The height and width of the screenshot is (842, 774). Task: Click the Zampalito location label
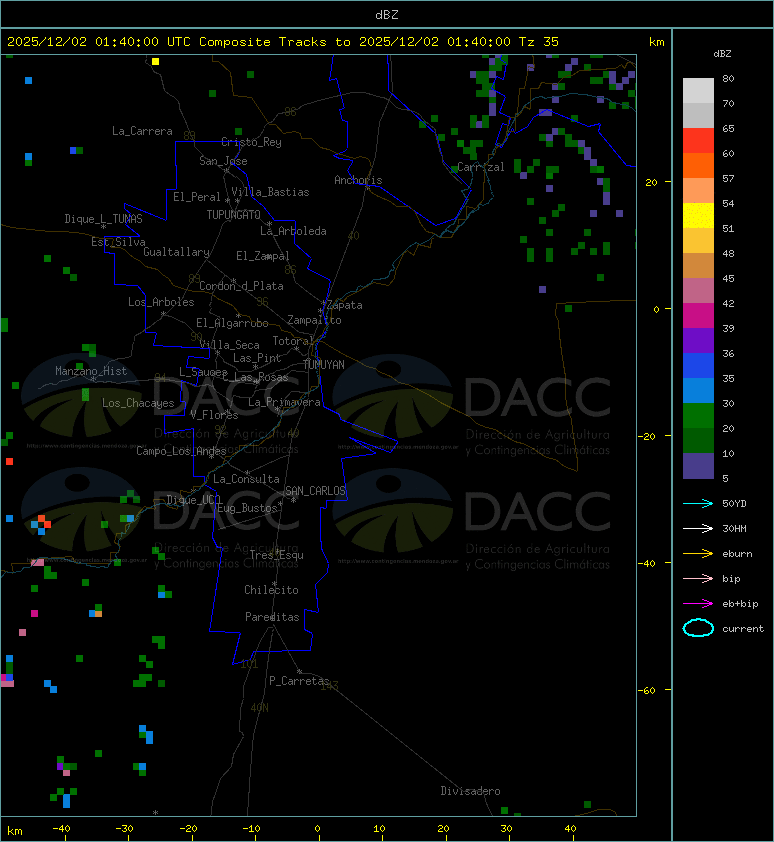pos(314,321)
